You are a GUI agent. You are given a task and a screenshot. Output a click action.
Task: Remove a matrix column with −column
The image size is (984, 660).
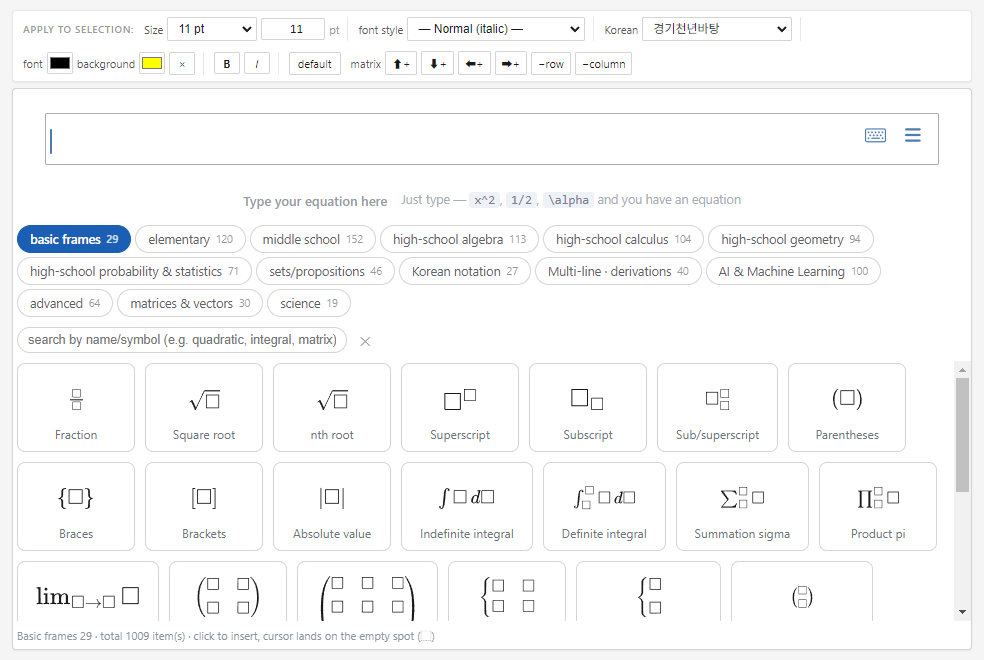604,64
